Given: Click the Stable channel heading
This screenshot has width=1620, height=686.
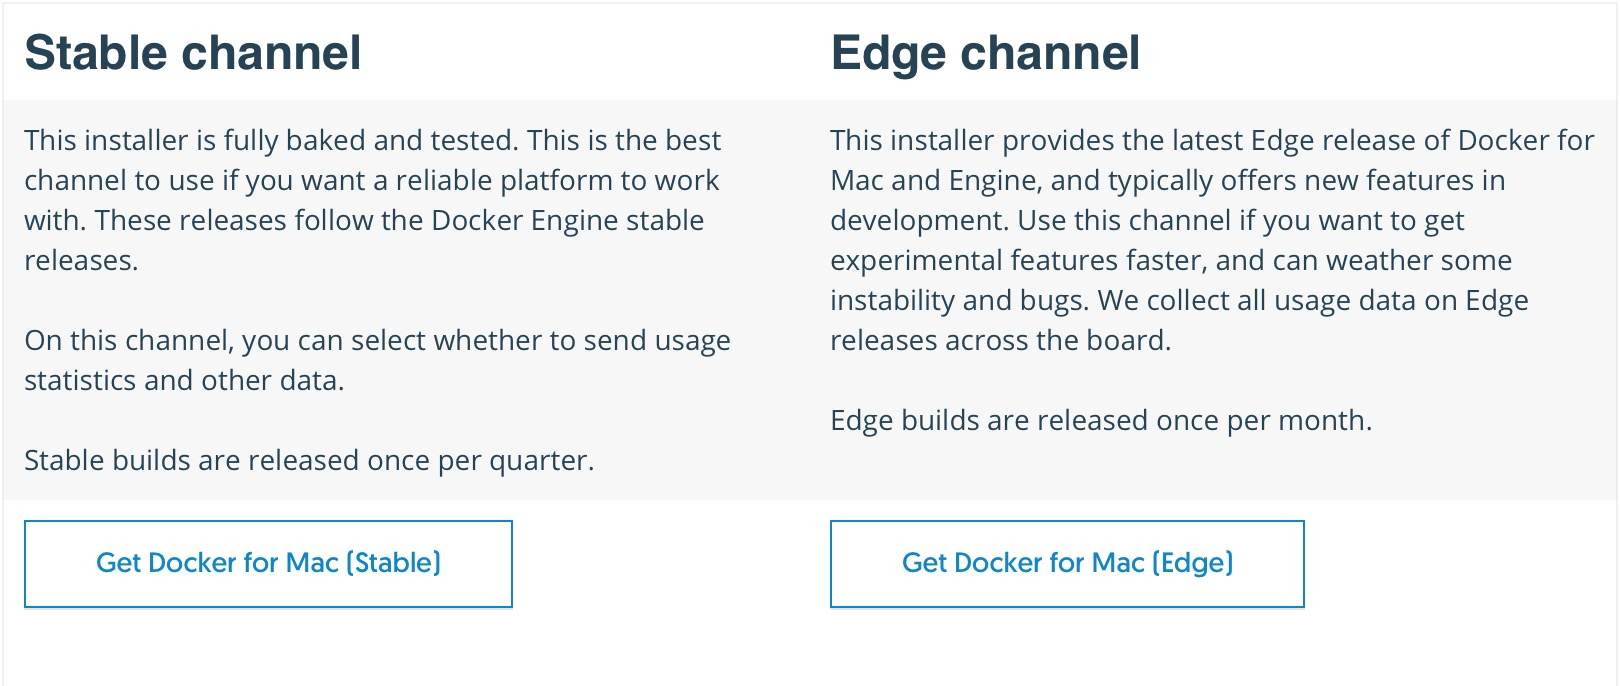Looking at the screenshot, I should [193, 53].
